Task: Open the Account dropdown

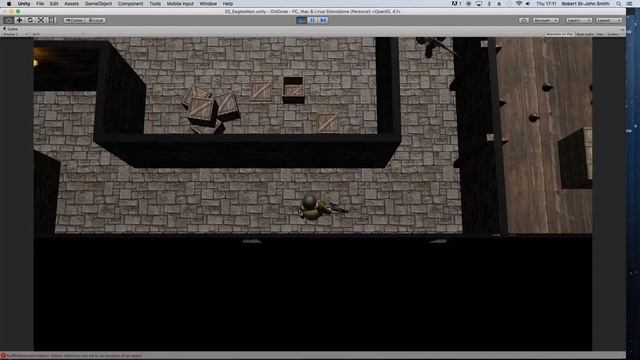Action: (546, 20)
